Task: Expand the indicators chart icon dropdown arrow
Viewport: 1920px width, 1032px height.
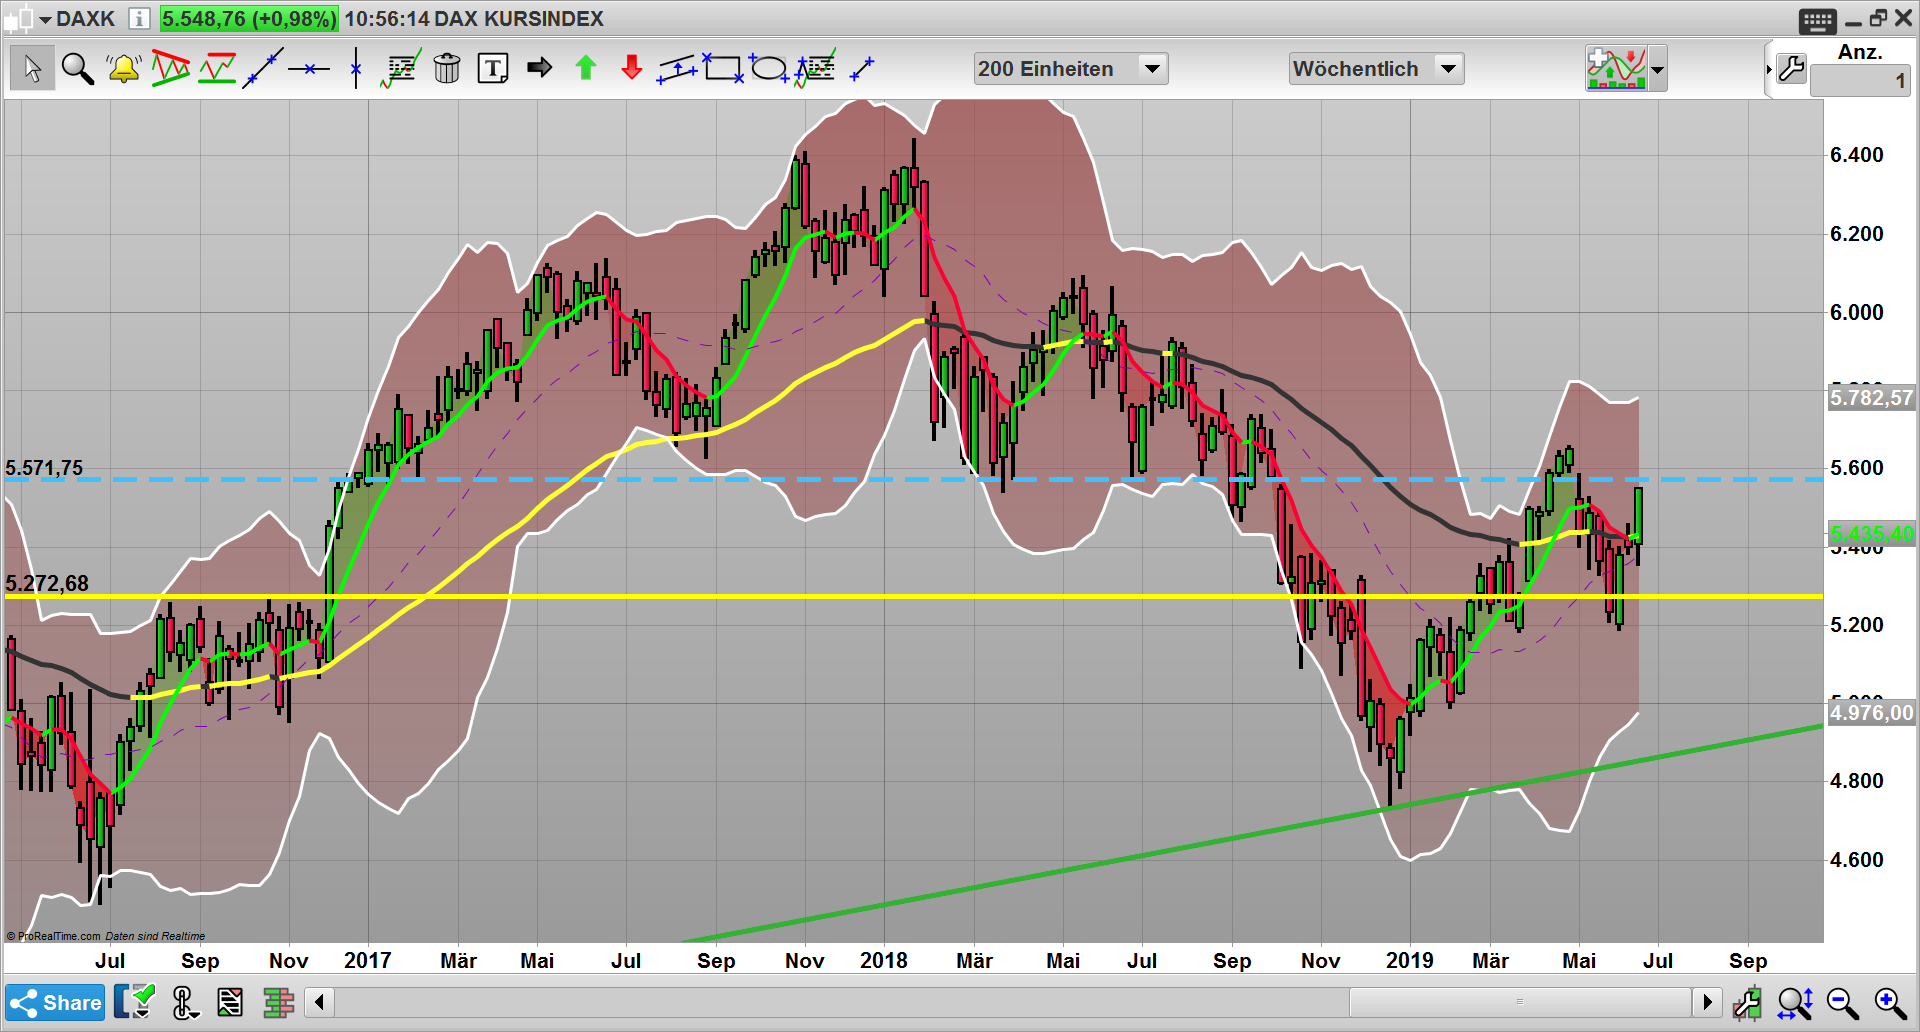Action: click(x=1658, y=70)
